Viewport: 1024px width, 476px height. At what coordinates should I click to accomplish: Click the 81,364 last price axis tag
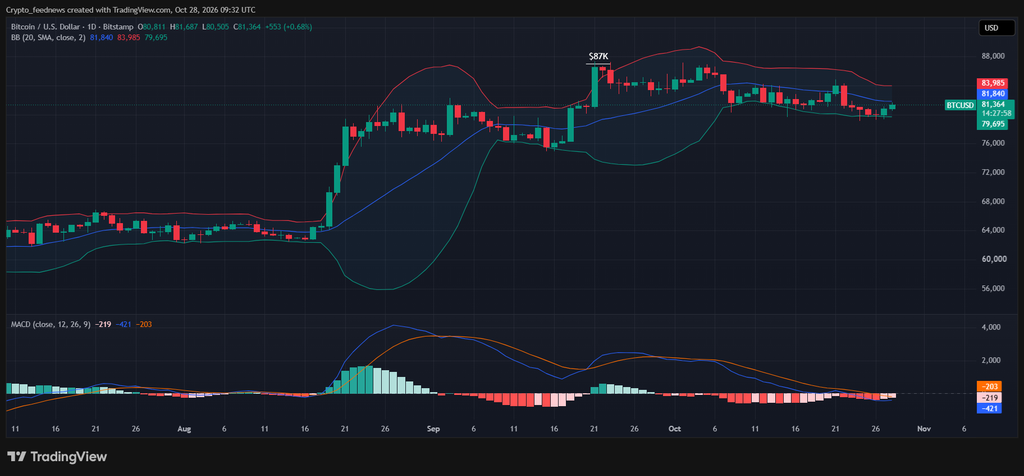[993, 104]
